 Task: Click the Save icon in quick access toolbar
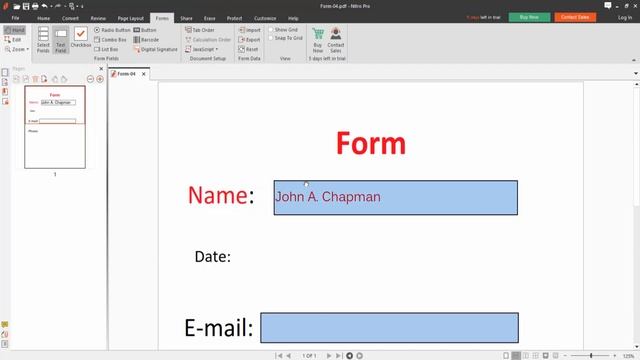click(26, 6)
